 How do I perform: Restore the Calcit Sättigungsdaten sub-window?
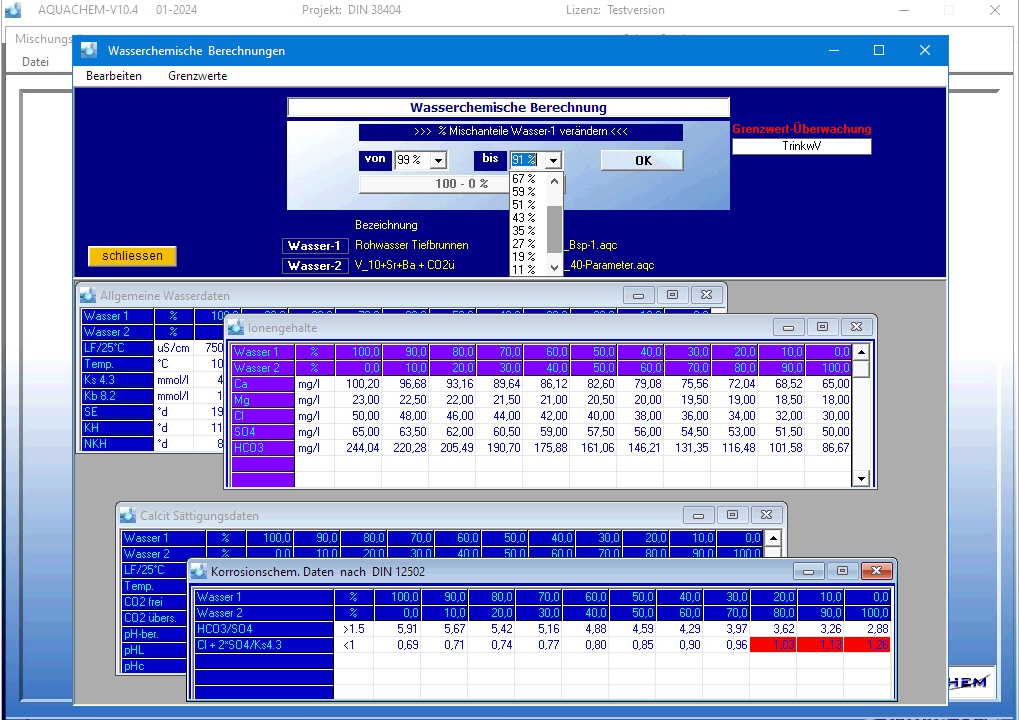tap(732, 515)
